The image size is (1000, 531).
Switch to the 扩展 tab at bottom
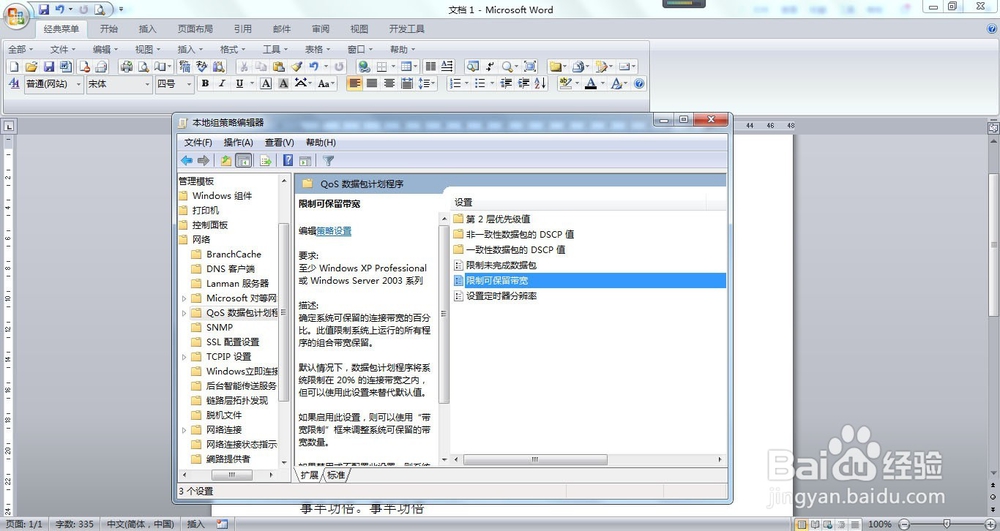(x=309, y=475)
